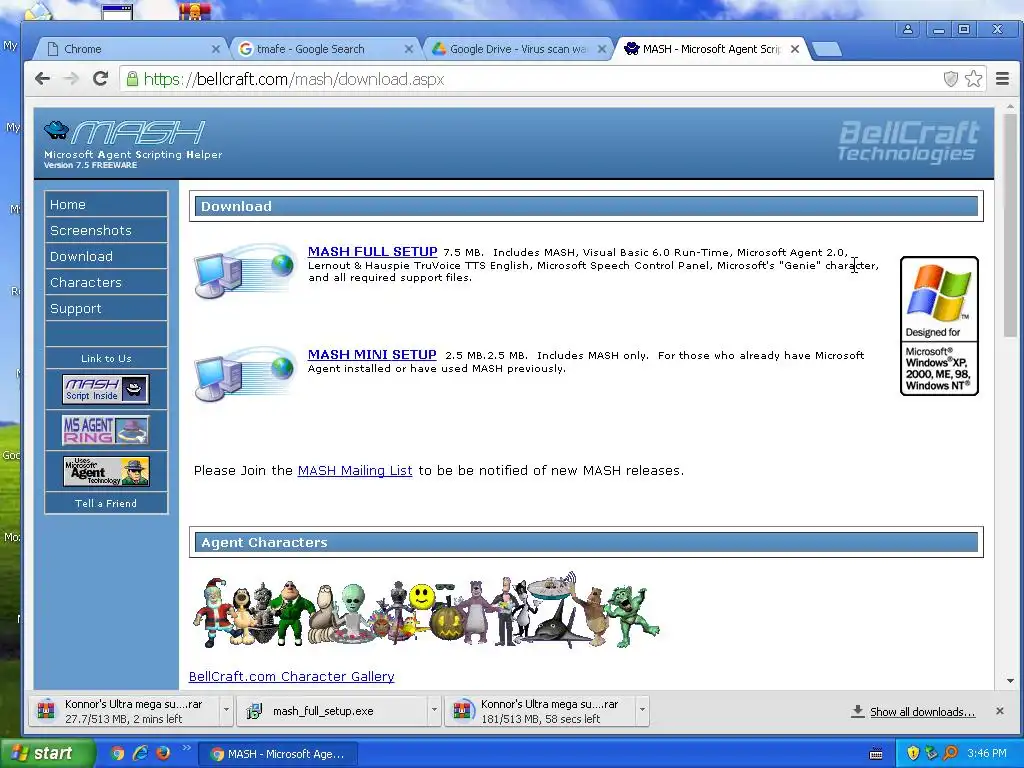
Task: Click the Chrome user profile icon
Action: coord(908,29)
